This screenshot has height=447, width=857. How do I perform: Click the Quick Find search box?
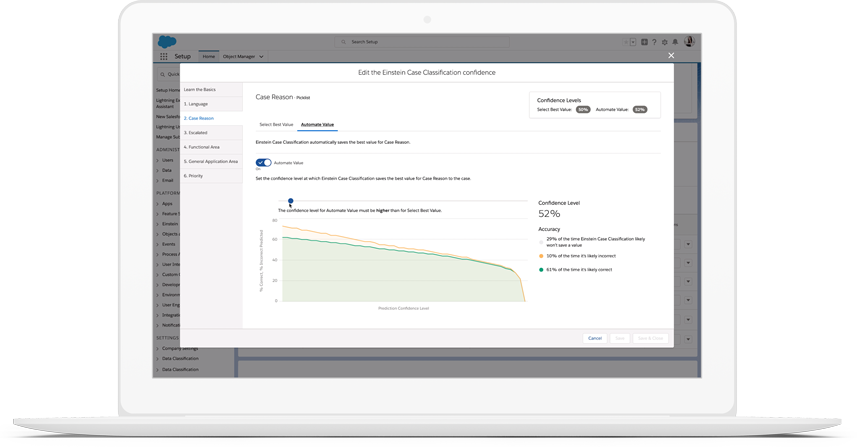pyautogui.click(x=169, y=74)
